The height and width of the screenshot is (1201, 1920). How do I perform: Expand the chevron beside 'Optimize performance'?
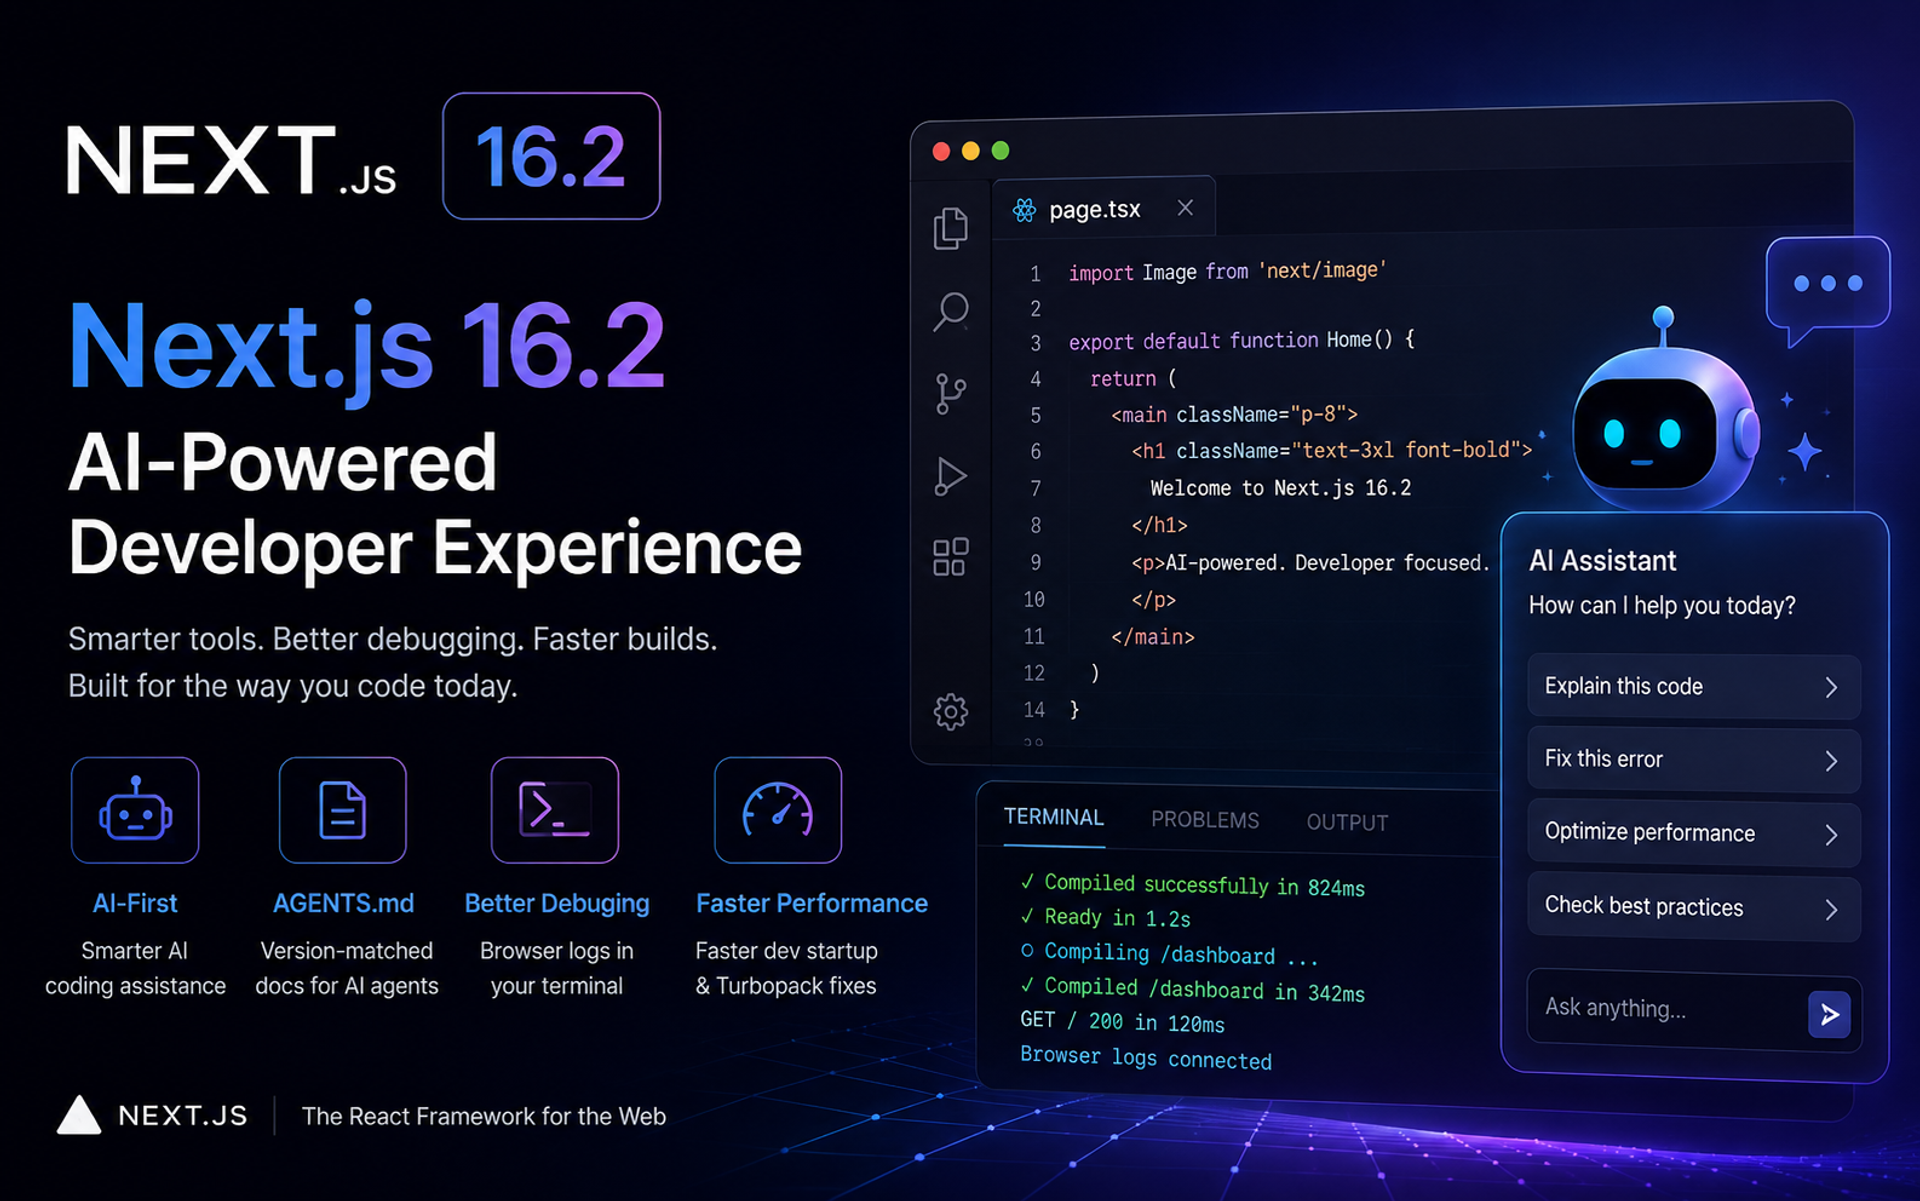click(1831, 835)
